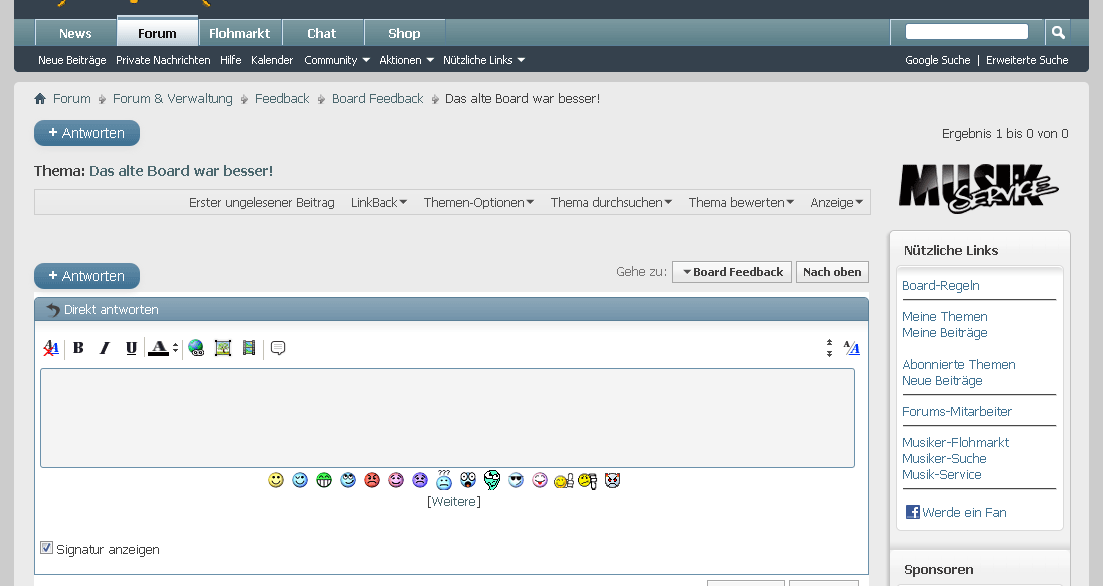
Task: Toggle bold text formatting
Action: [x=78, y=348]
